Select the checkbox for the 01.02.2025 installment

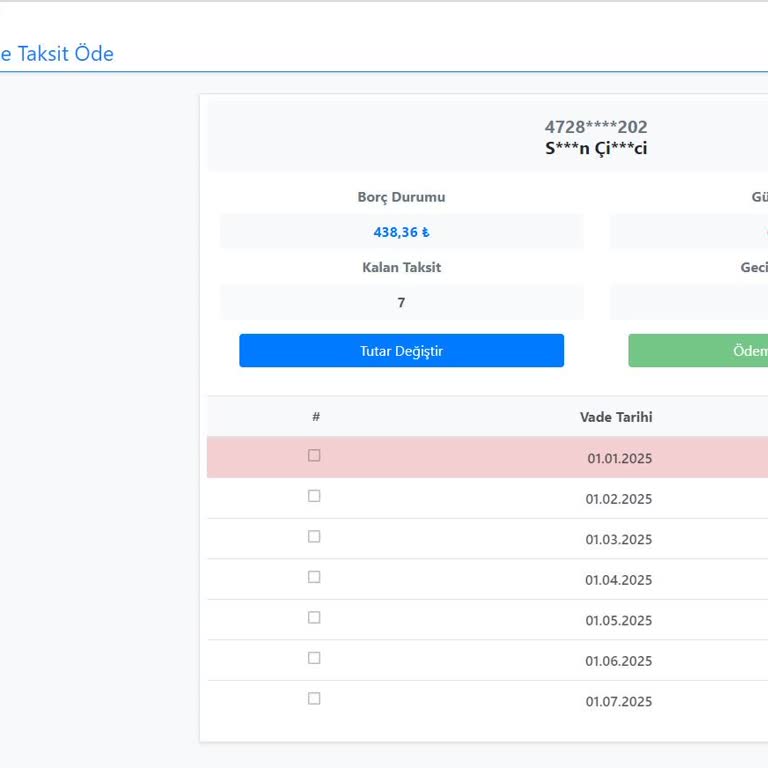click(314, 496)
